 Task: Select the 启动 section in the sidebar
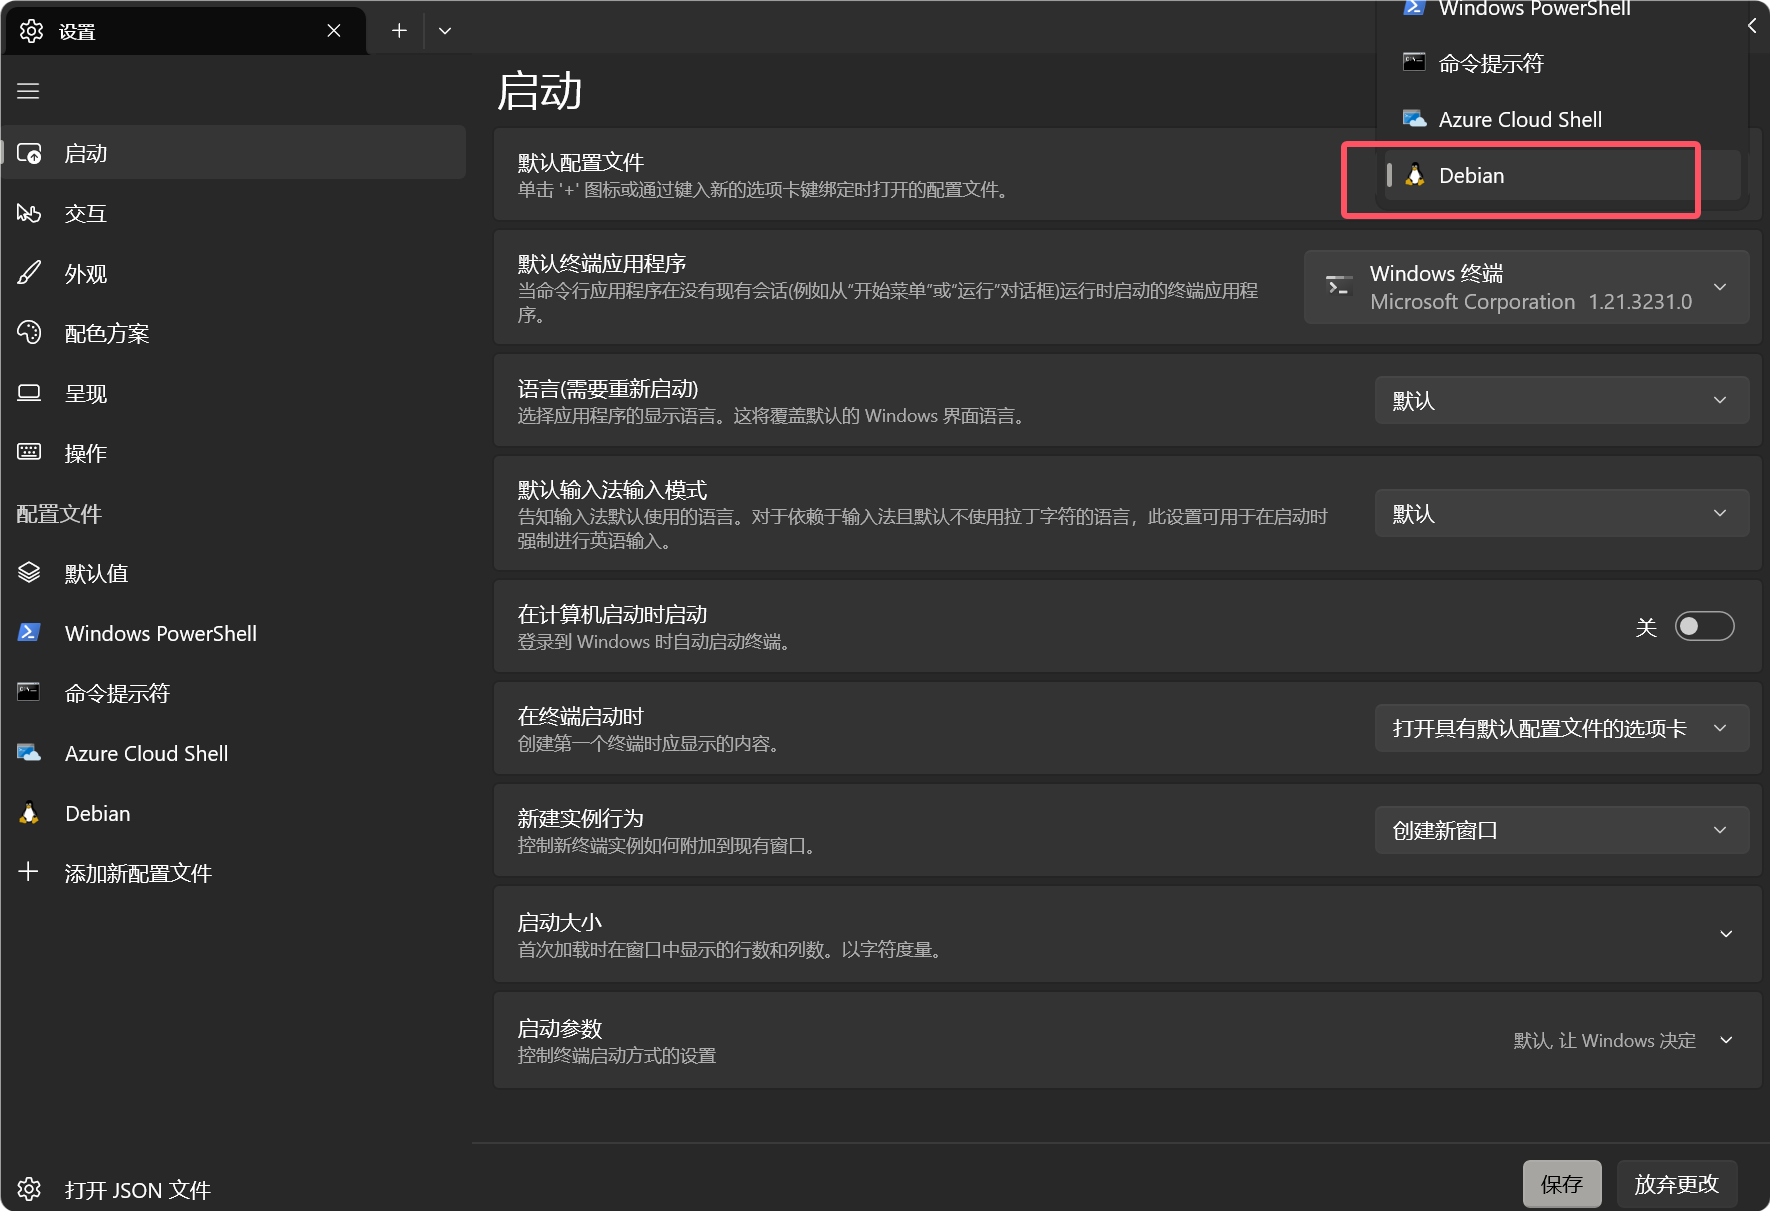click(86, 152)
